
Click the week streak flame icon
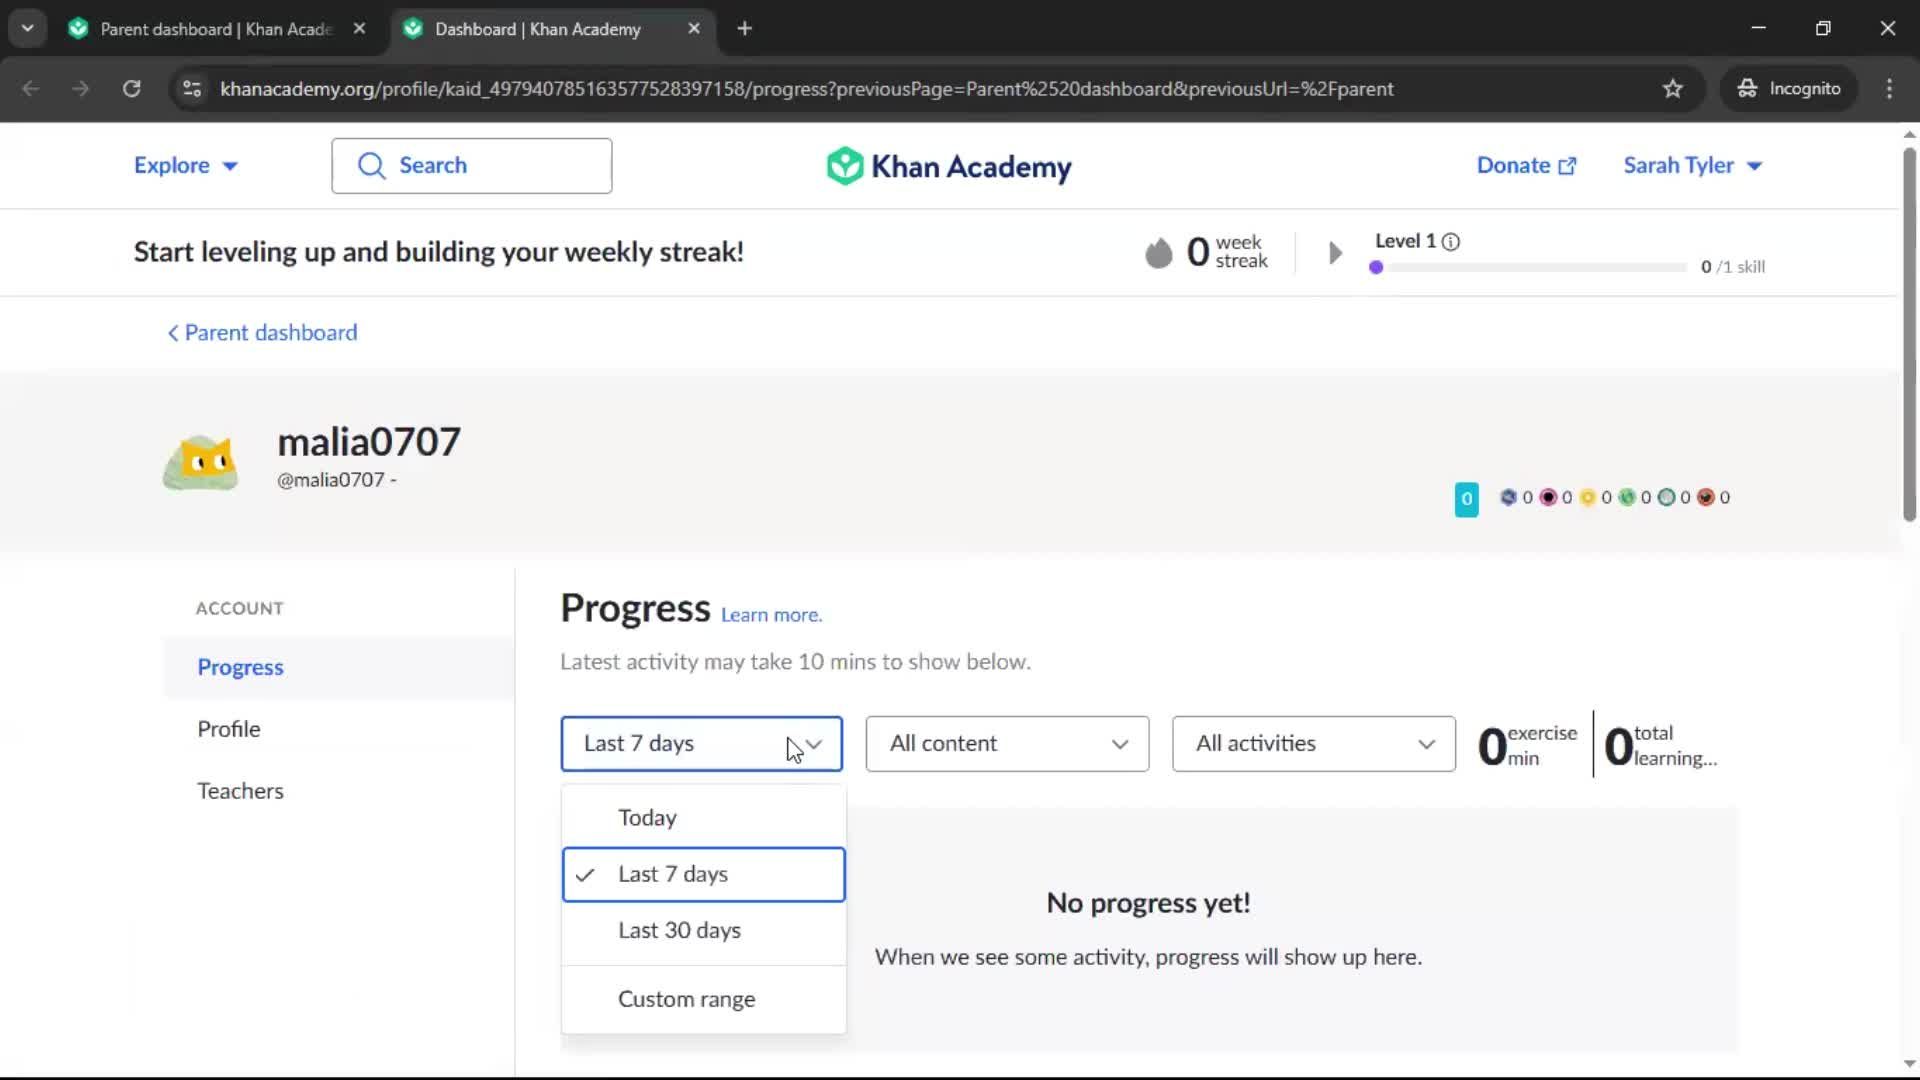pos(1158,252)
